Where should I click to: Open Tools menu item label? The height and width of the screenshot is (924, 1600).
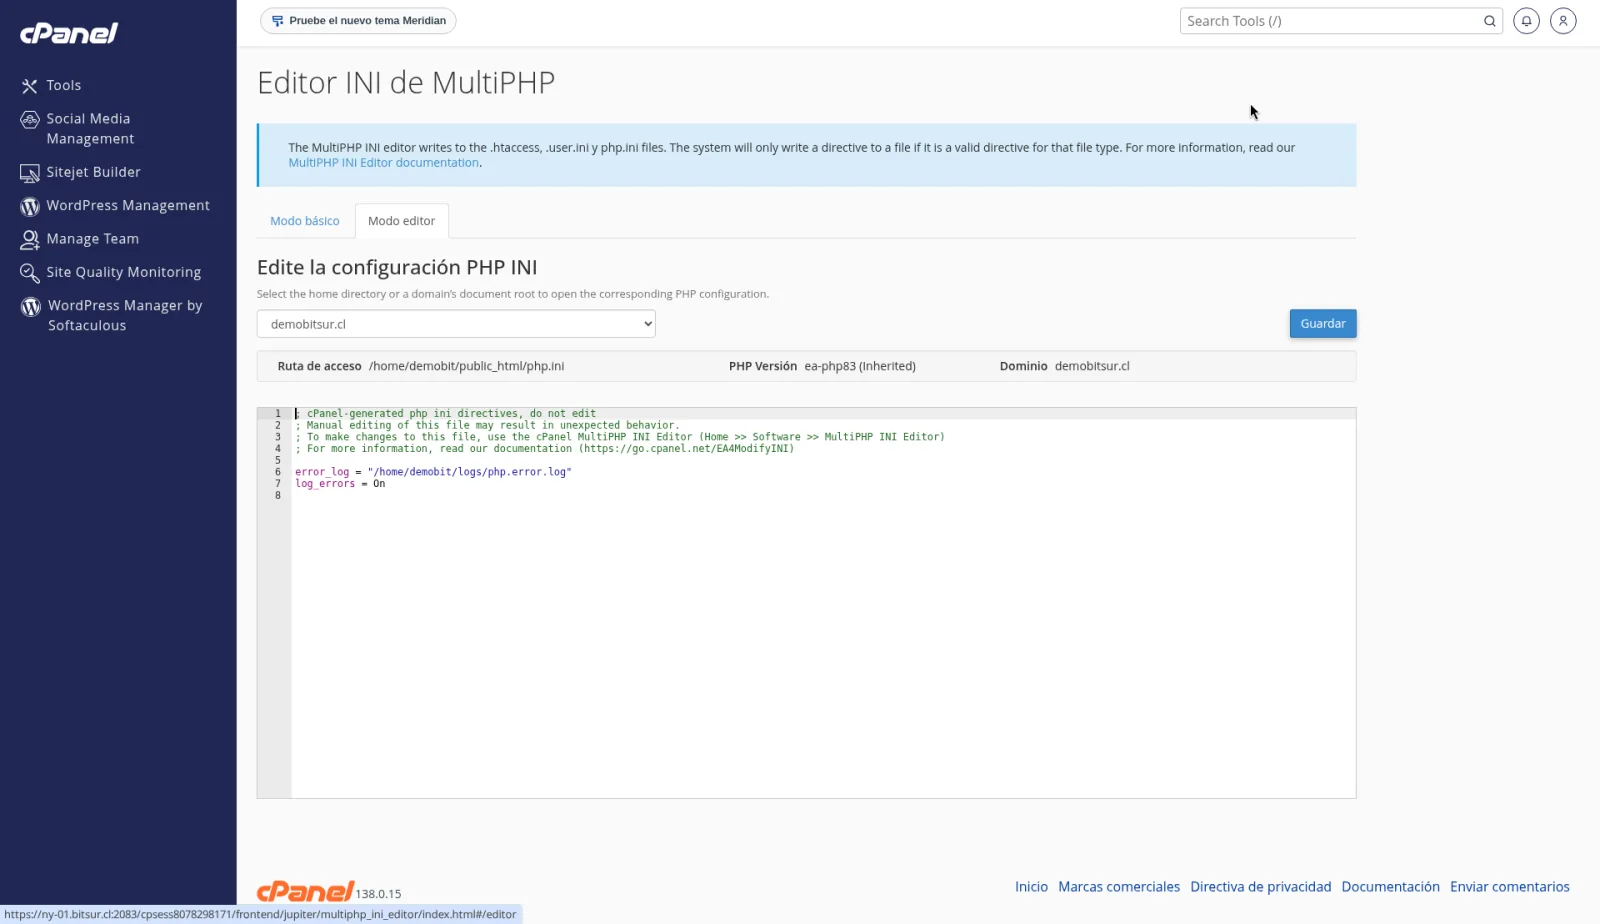[x=64, y=86]
